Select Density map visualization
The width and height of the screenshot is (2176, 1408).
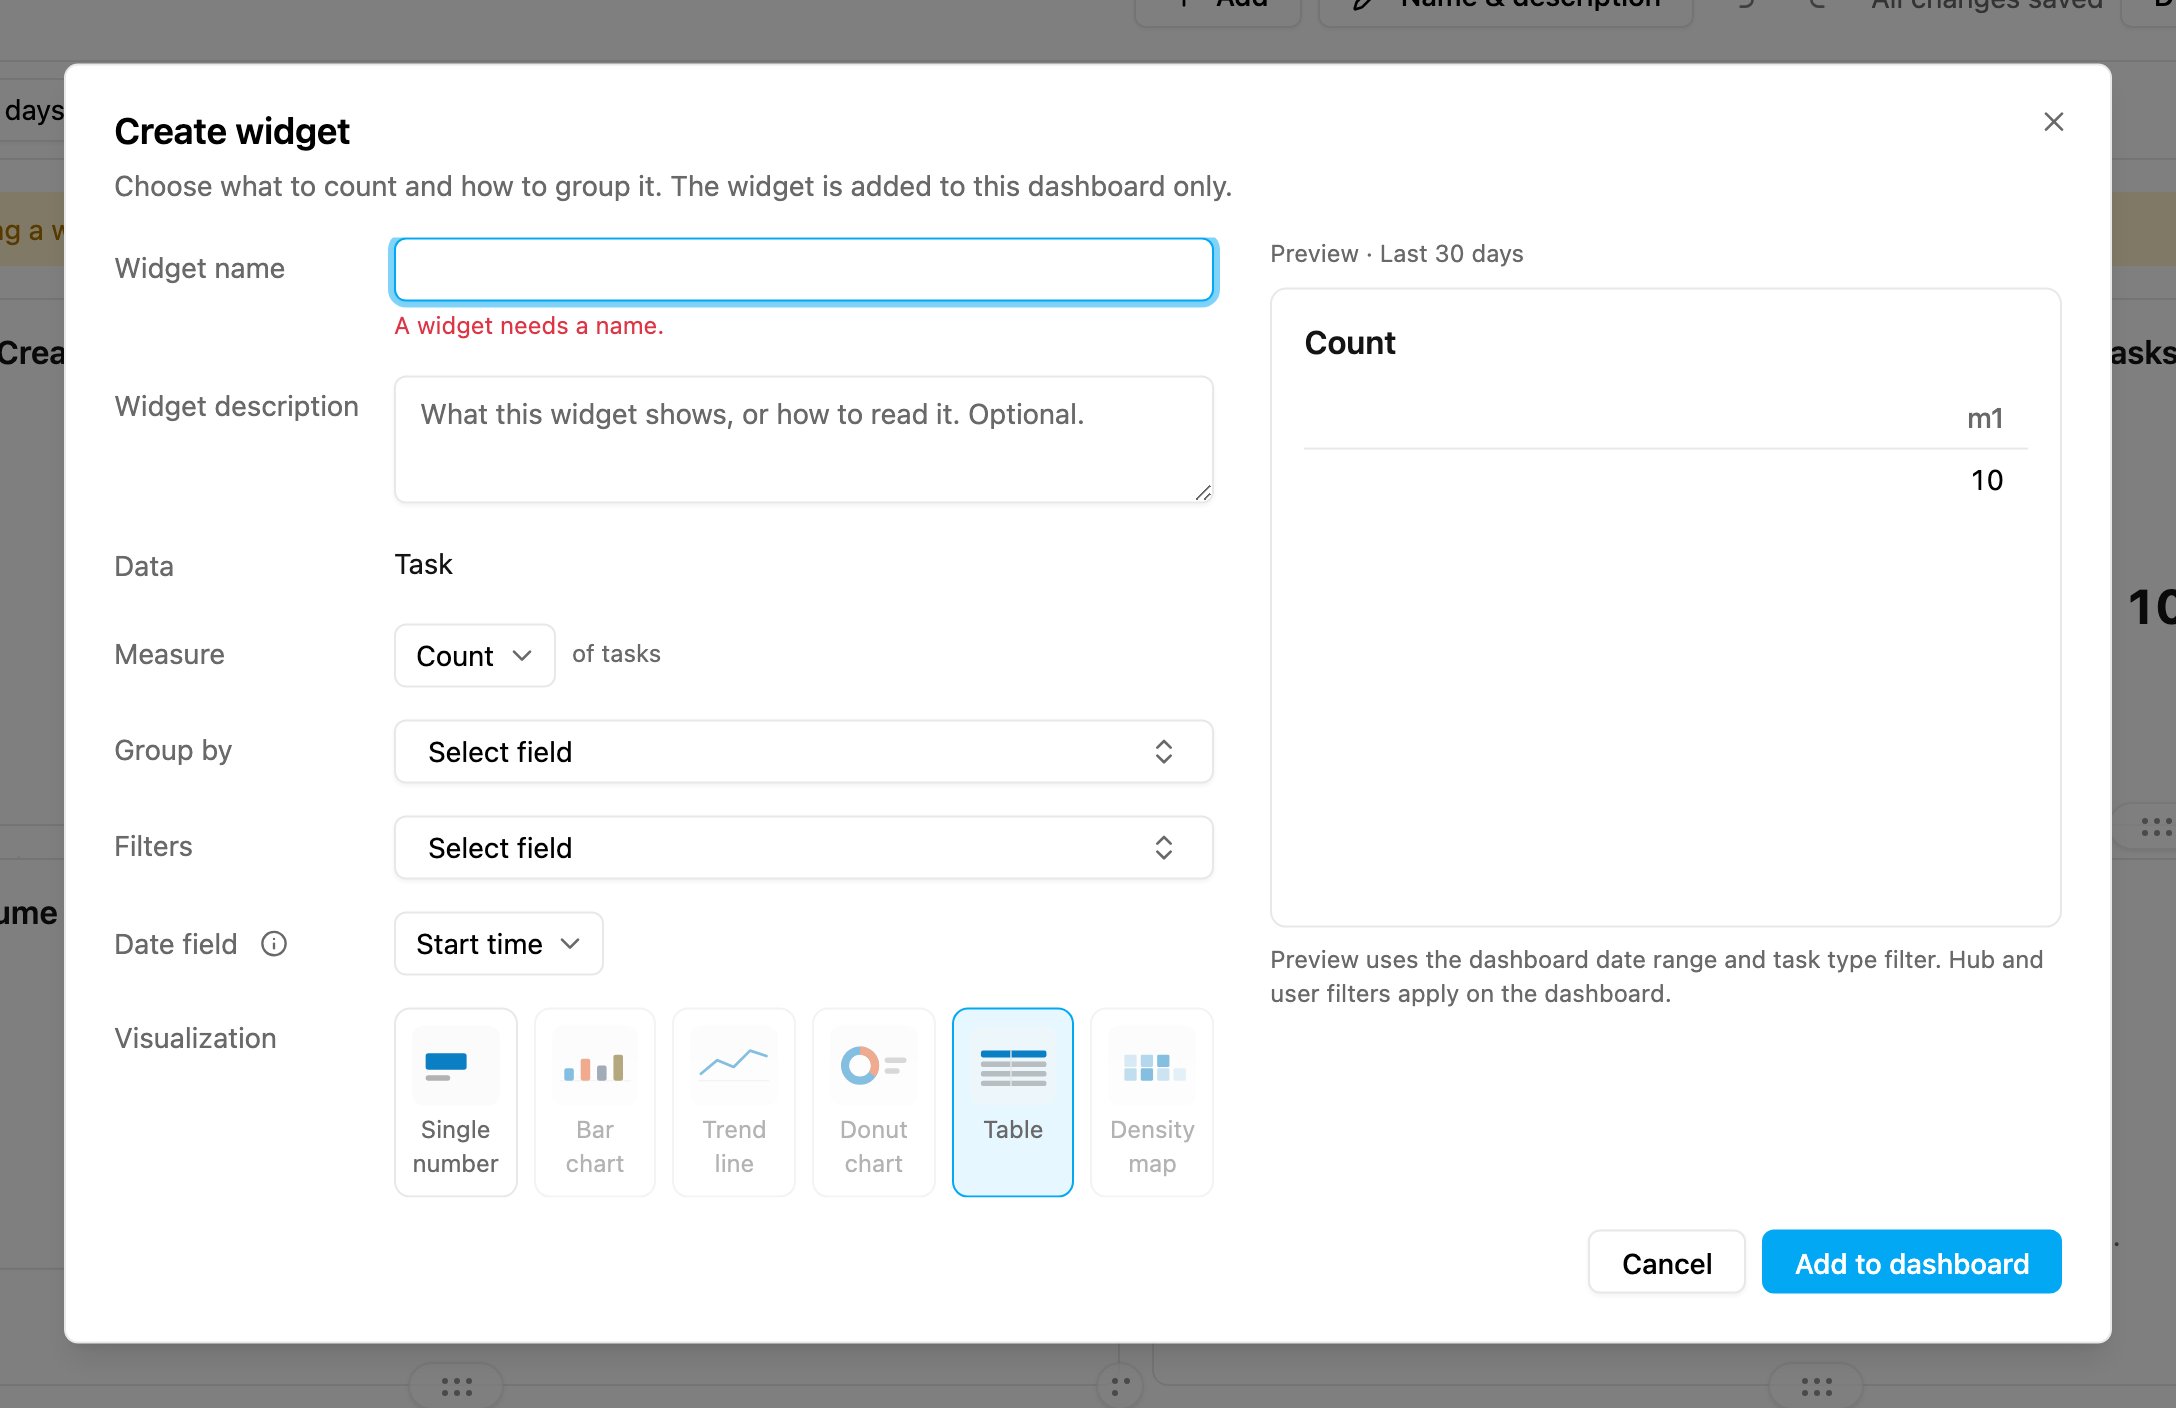click(1152, 1102)
